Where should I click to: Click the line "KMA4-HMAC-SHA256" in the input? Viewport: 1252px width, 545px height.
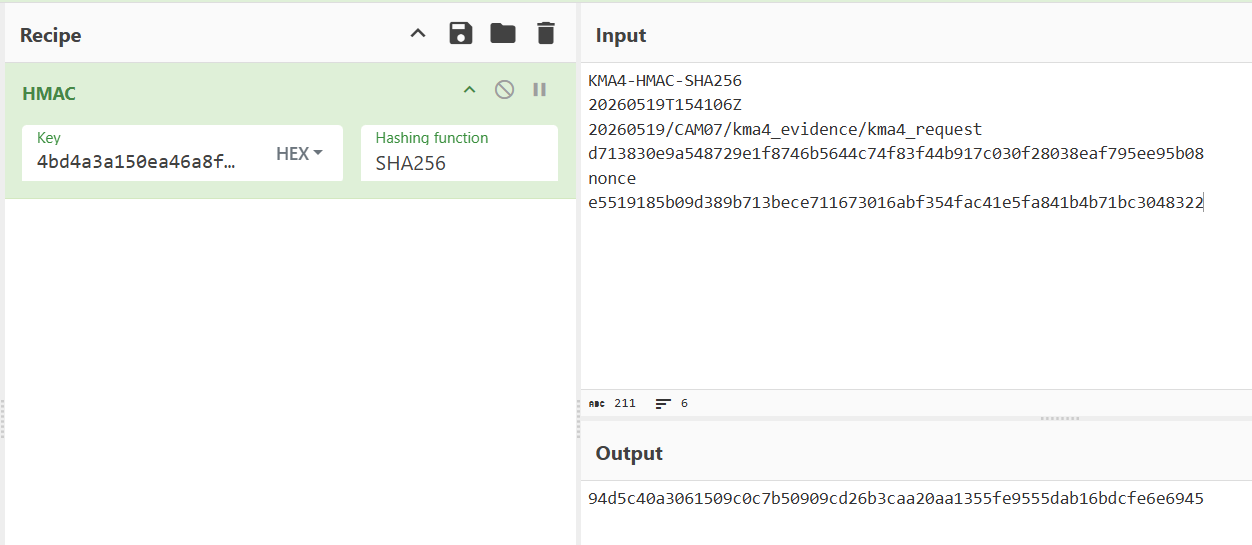coord(665,81)
